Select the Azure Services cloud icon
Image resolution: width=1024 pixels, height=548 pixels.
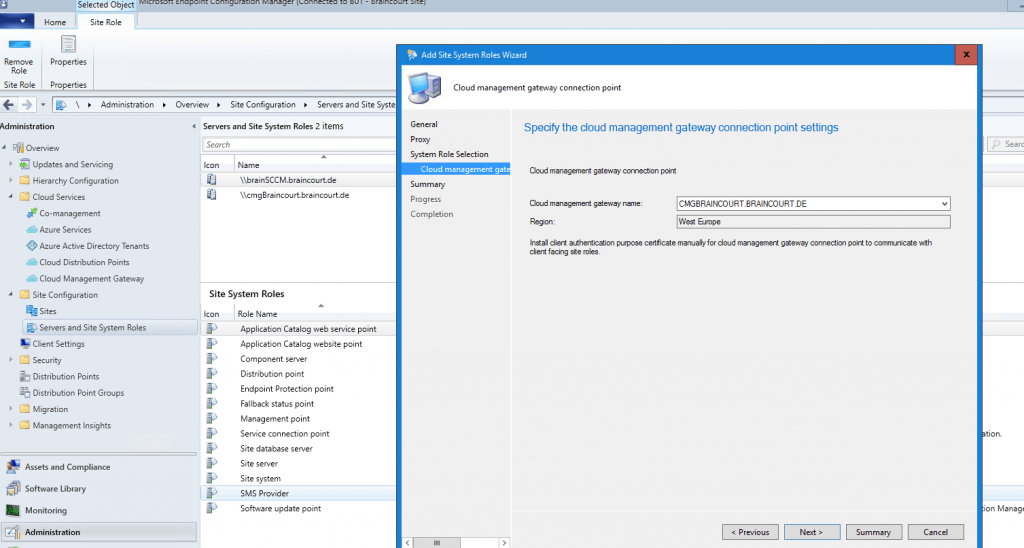[x=31, y=230]
